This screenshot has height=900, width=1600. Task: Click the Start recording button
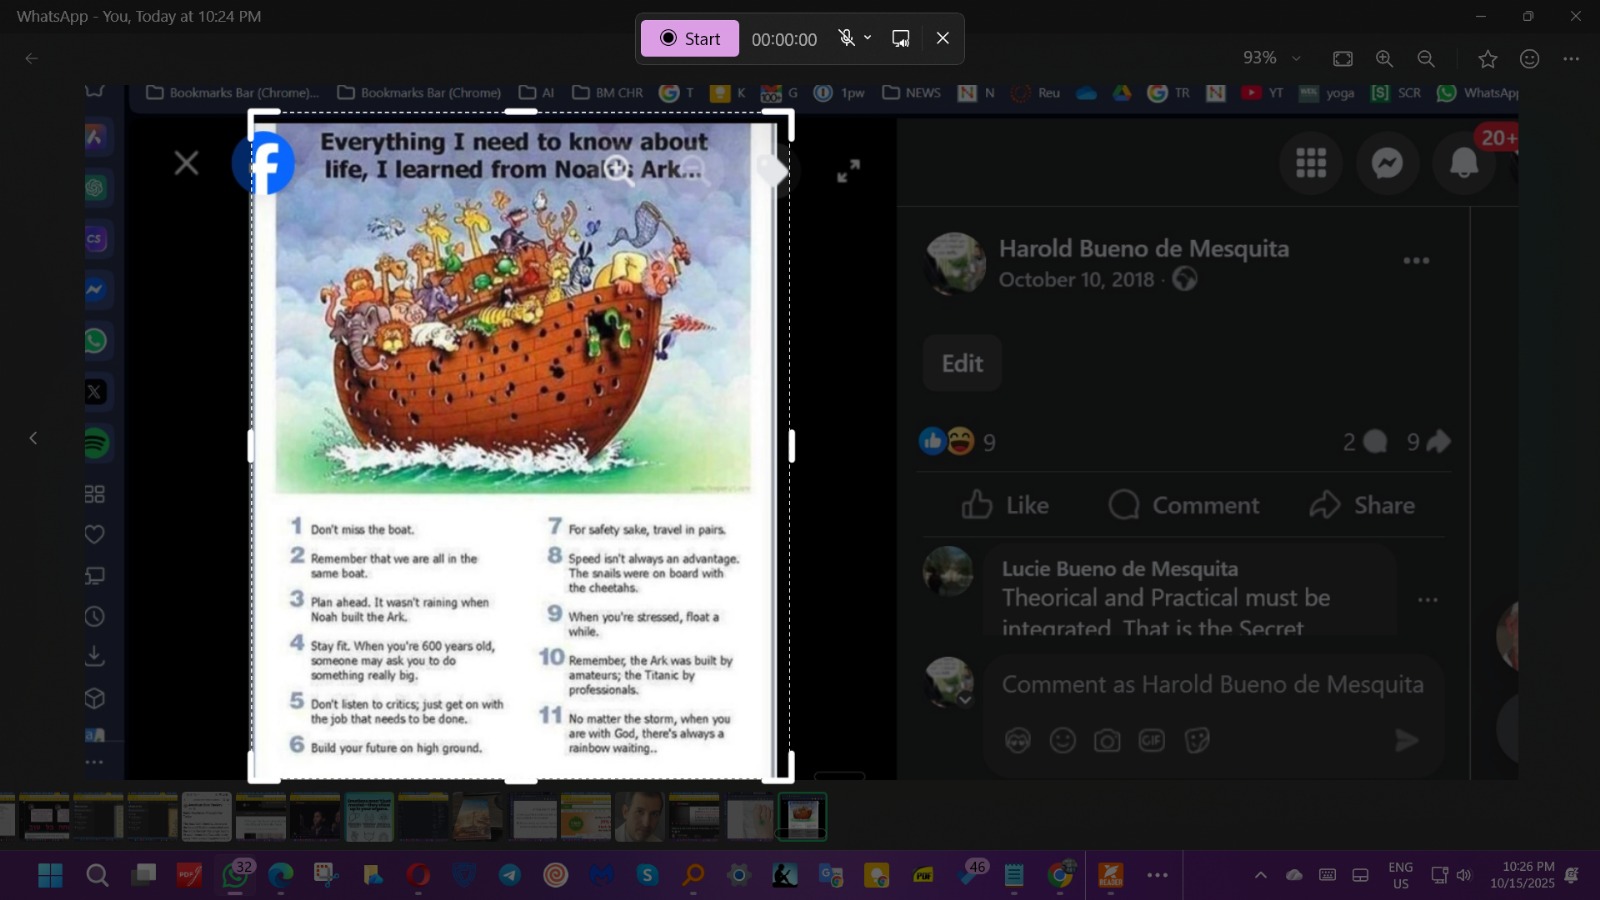pos(690,39)
